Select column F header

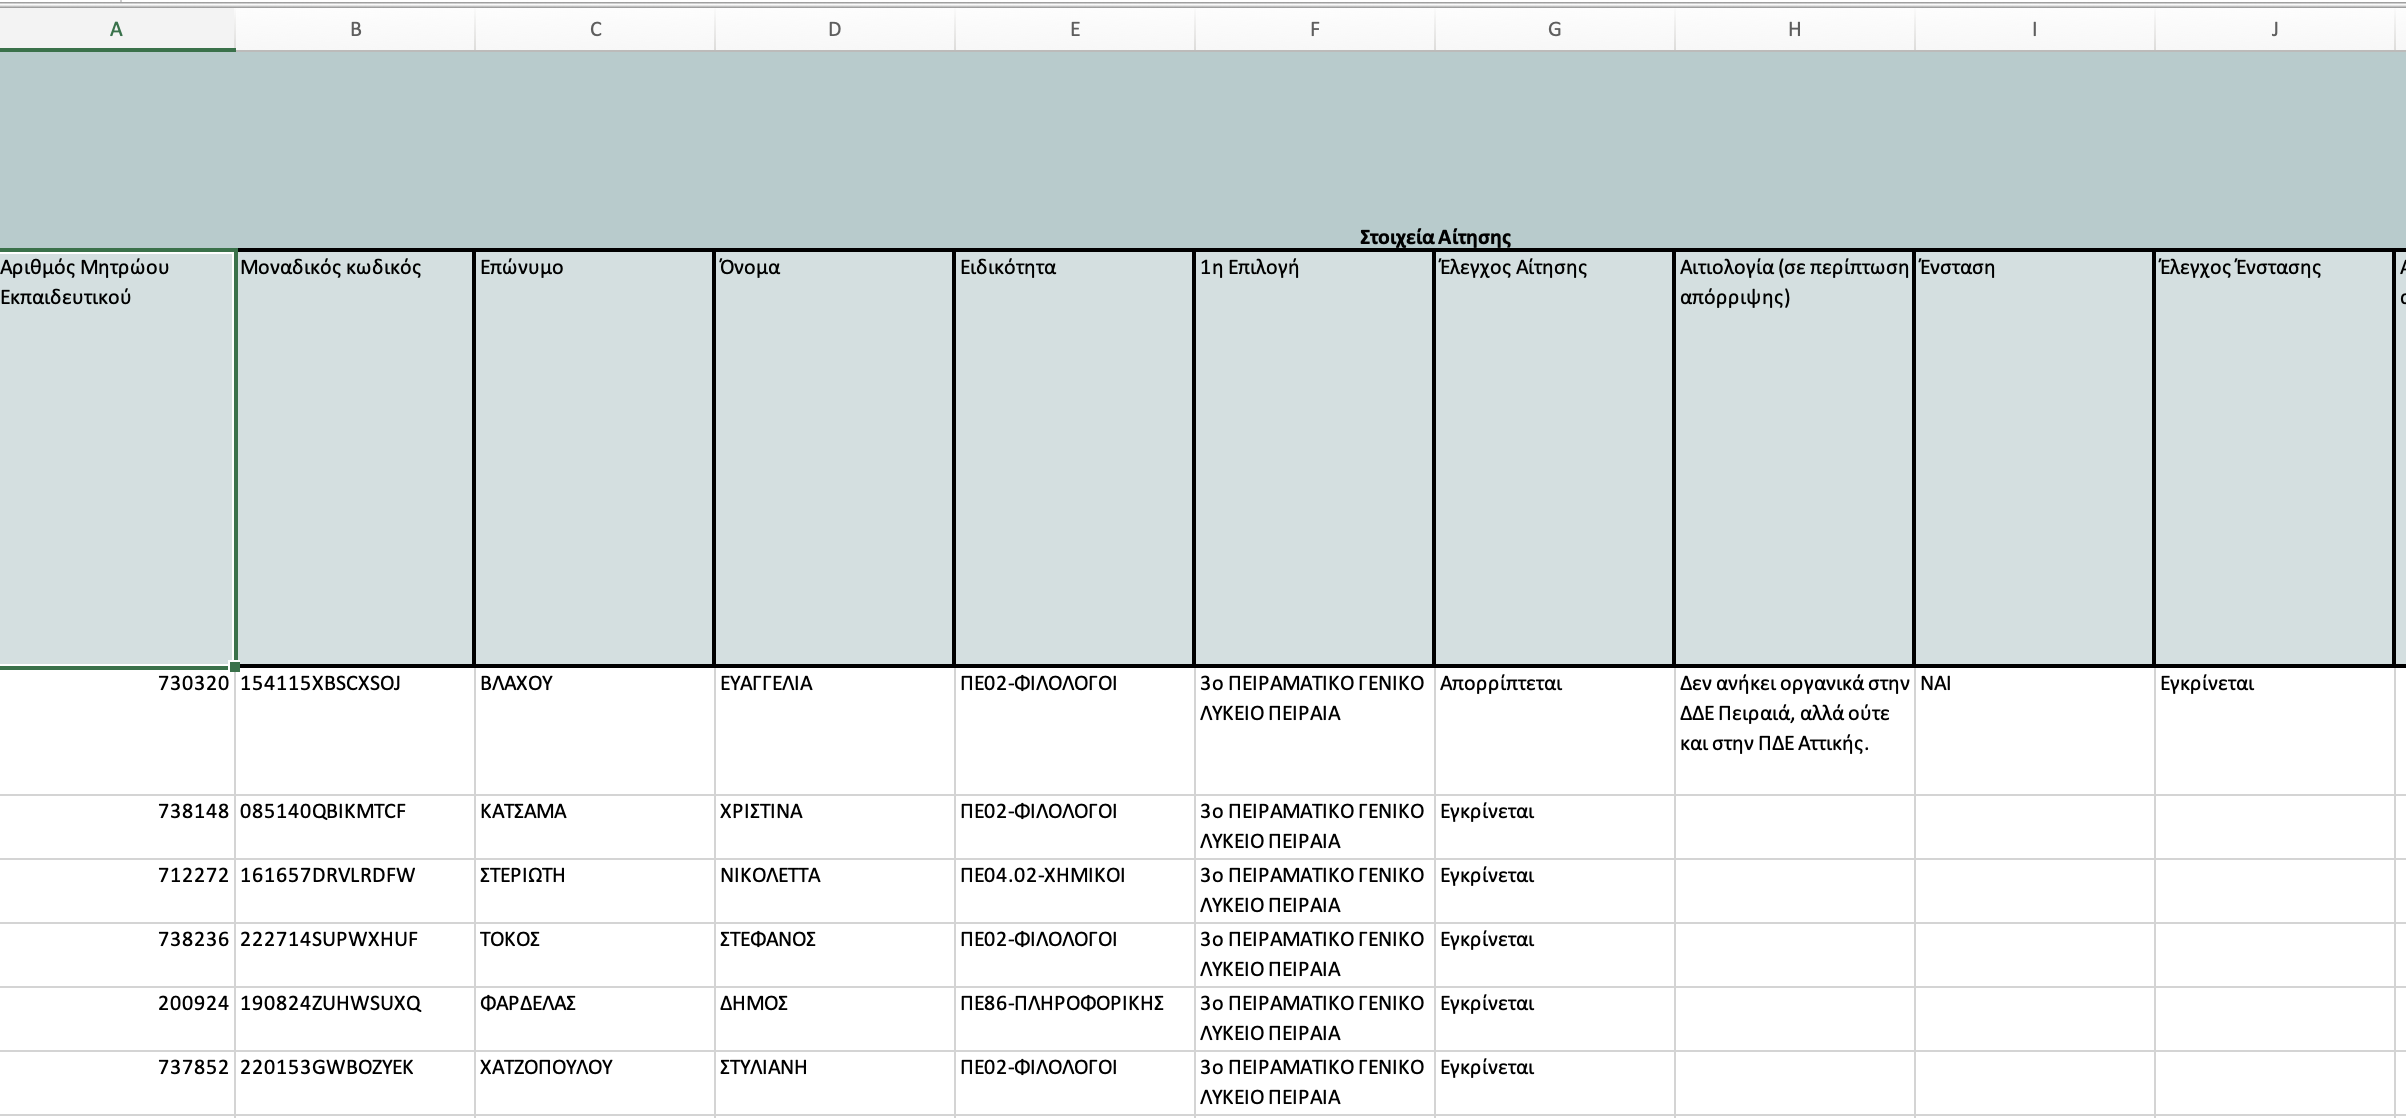(1314, 29)
